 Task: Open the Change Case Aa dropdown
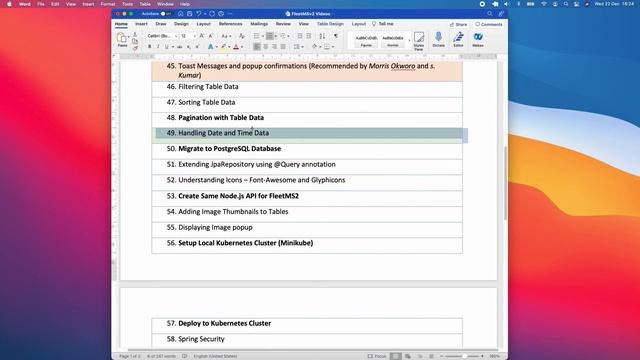pyautogui.click(x=226, y=36)
